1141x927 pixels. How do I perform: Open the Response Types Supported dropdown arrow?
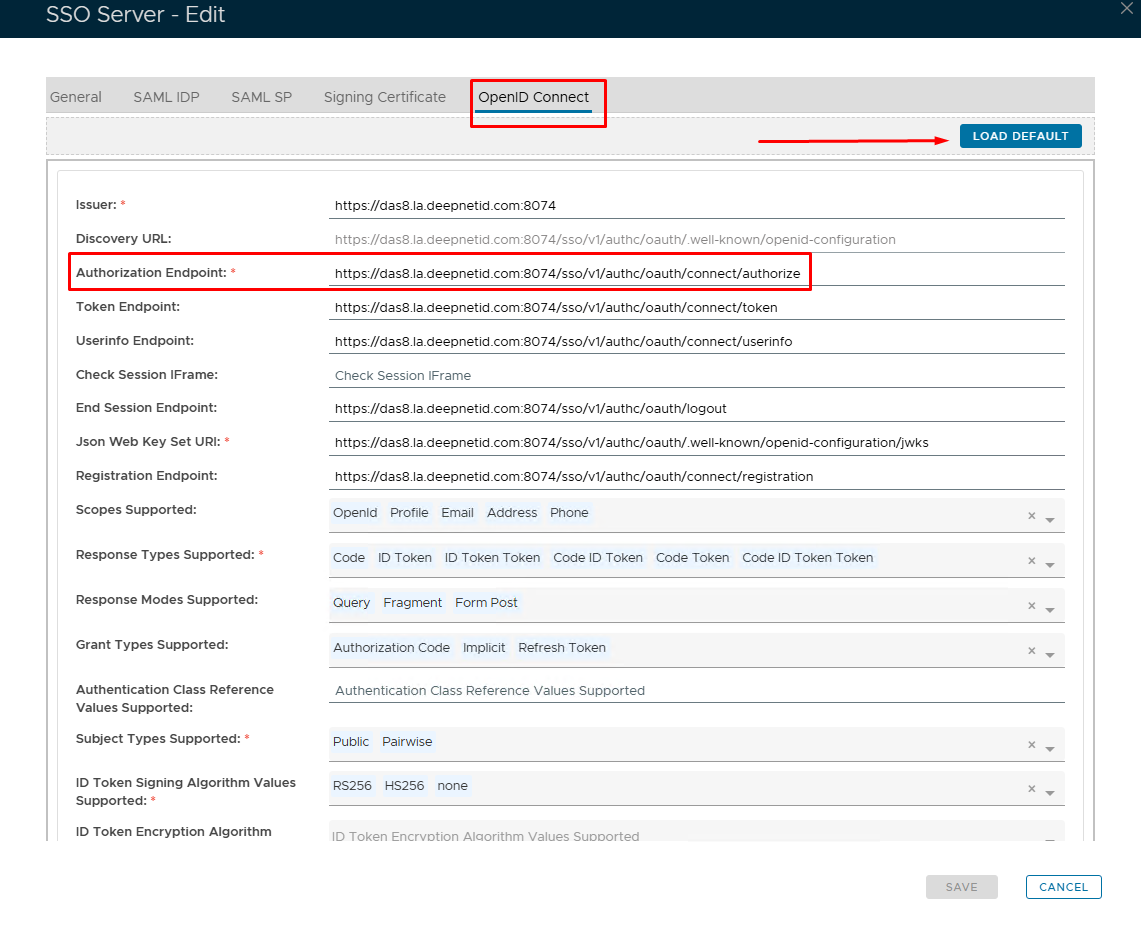(1050, 565)
